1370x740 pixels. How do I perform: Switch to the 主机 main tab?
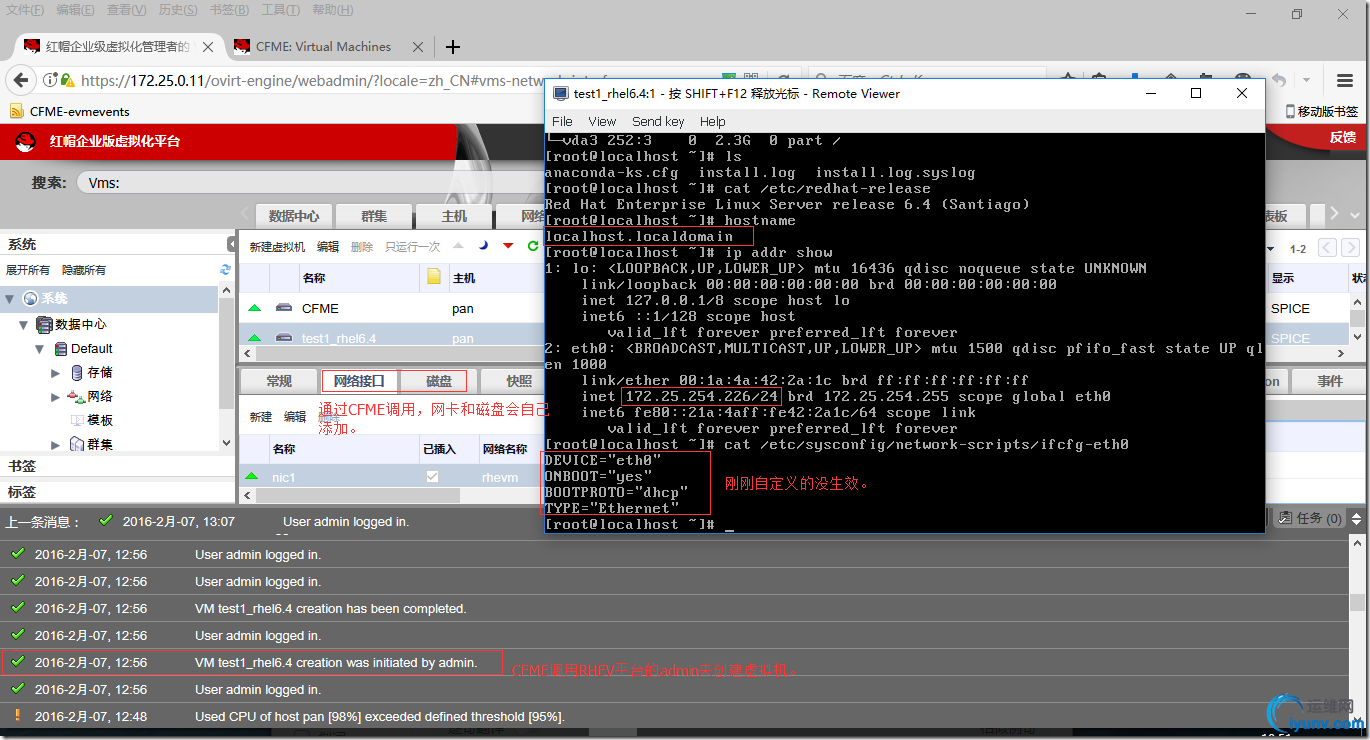pyautogui.click(x=454, y=216)
